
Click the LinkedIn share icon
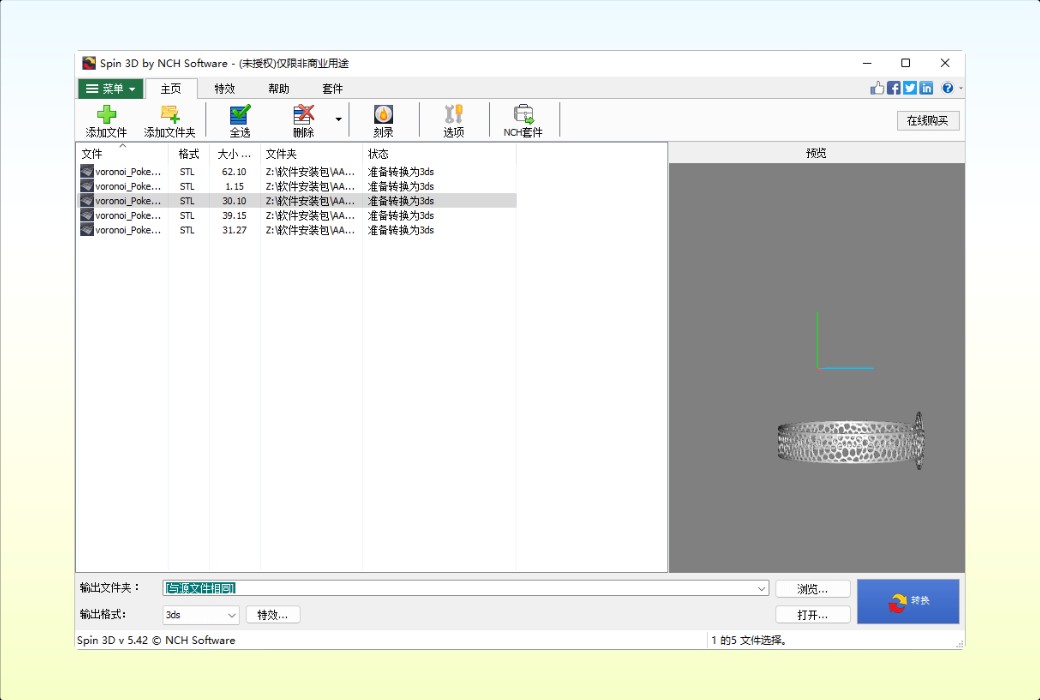coord(926,88)
